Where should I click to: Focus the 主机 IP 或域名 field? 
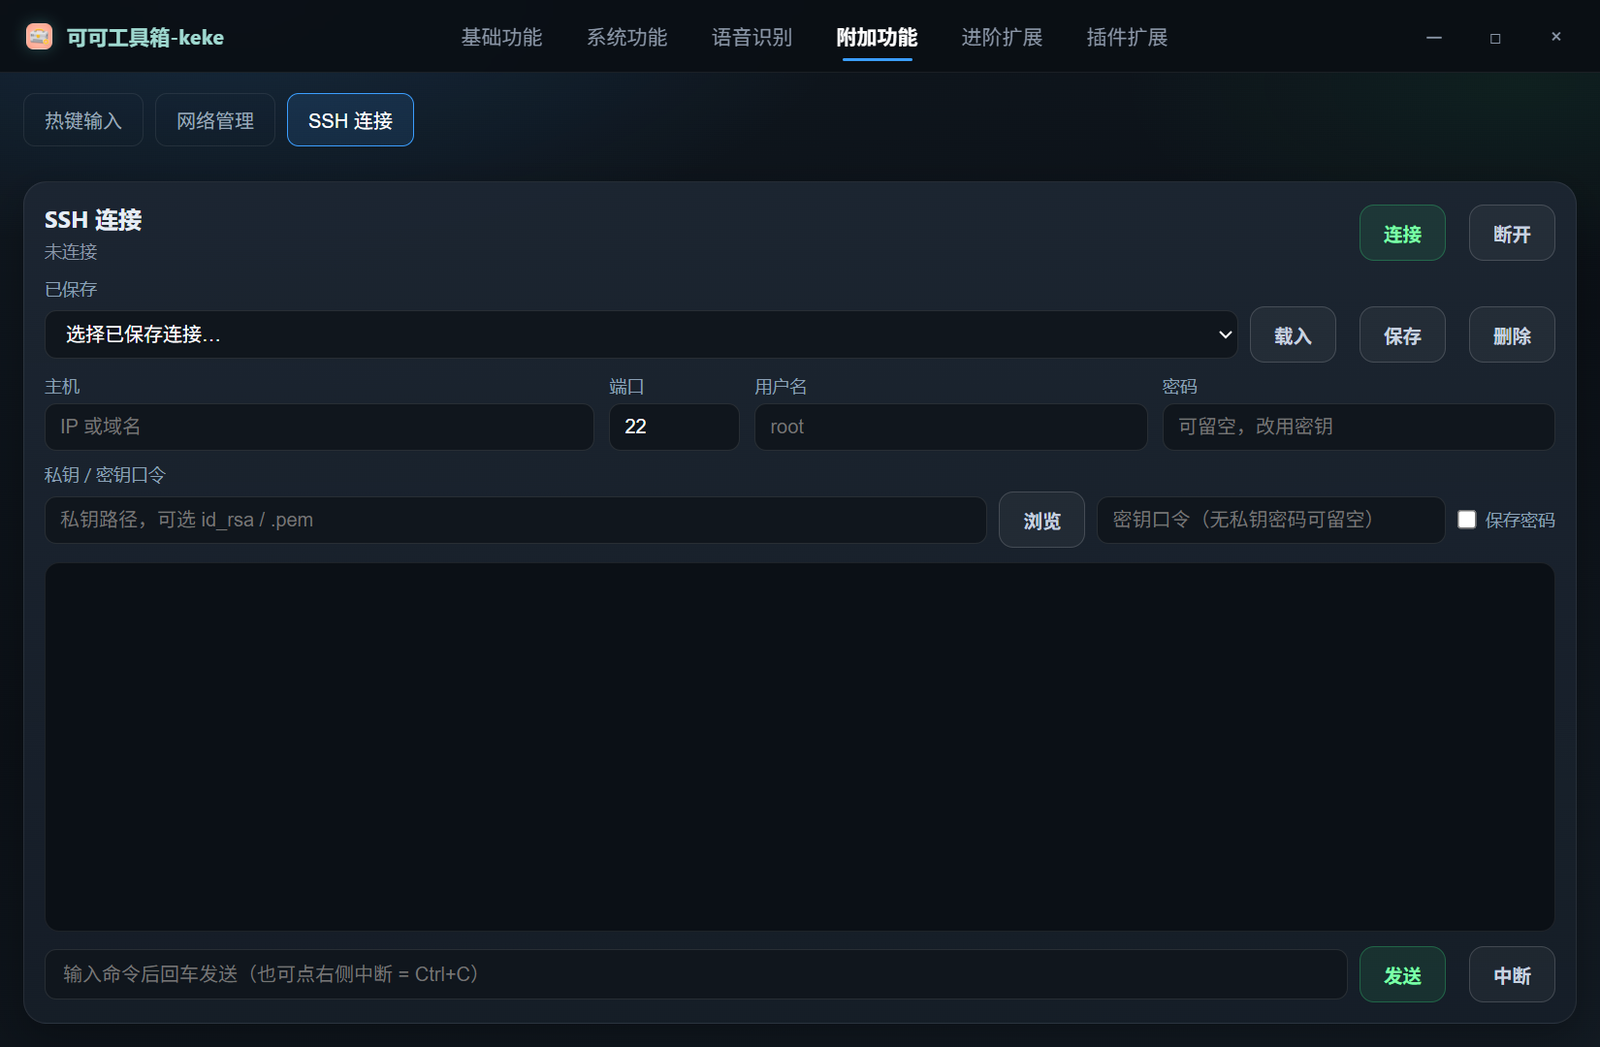319,427
